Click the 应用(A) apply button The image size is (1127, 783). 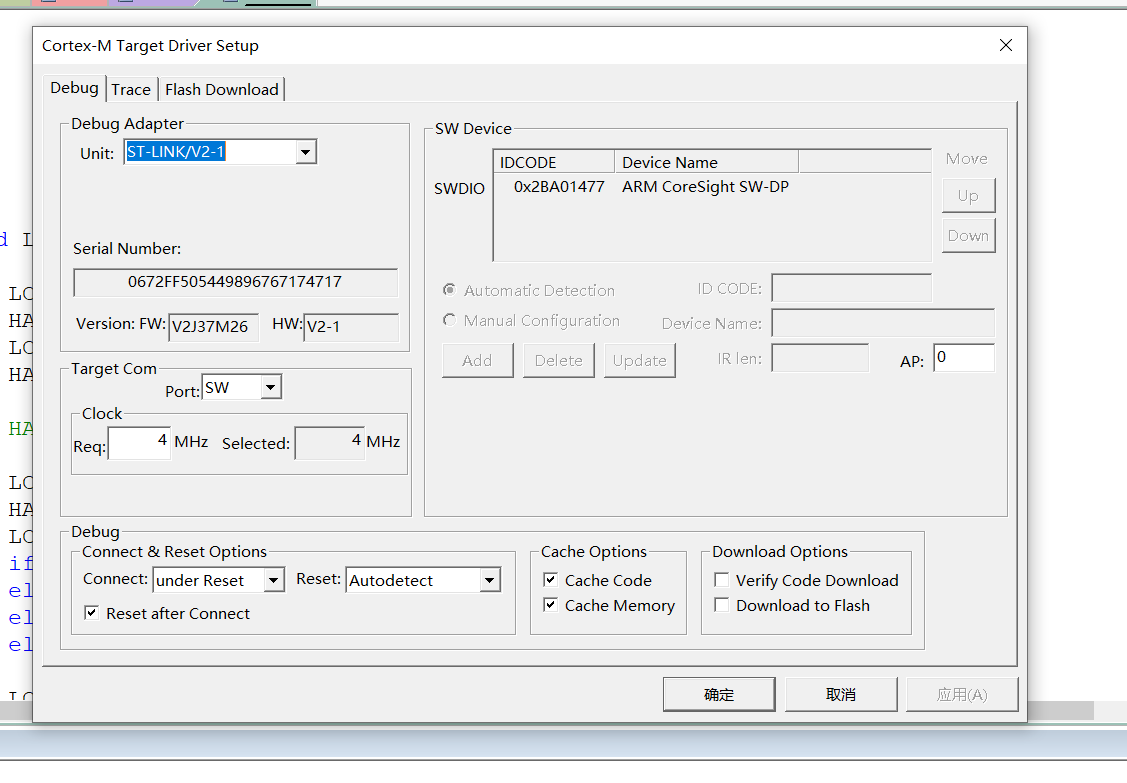(962, 695)
